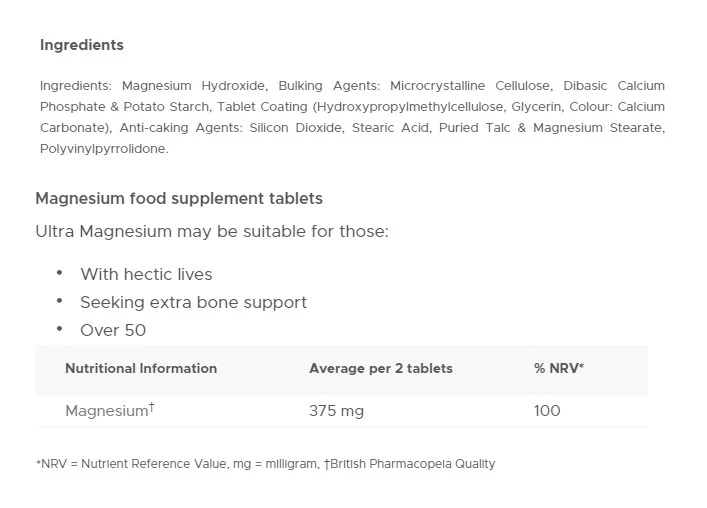
Task: Click the Ingredients heading
Action: tap(81, 45)
